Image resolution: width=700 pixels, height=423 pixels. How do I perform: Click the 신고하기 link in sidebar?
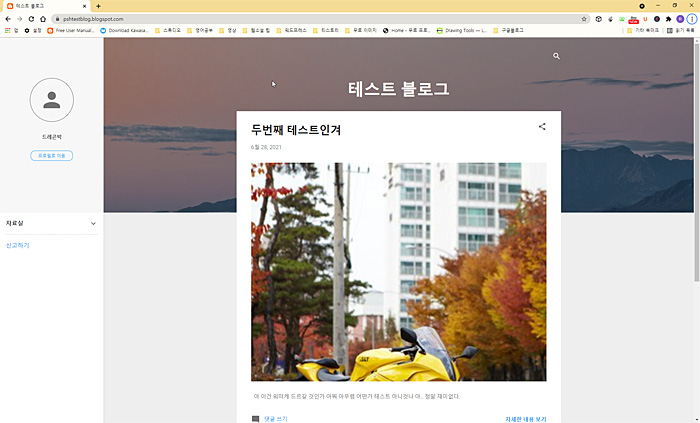pyautogui.click(x=17, y=245)
